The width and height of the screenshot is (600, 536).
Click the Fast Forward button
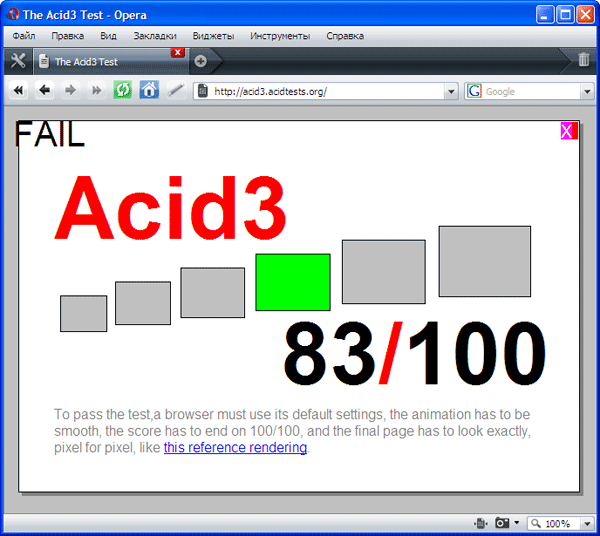[x=96, y=90]
